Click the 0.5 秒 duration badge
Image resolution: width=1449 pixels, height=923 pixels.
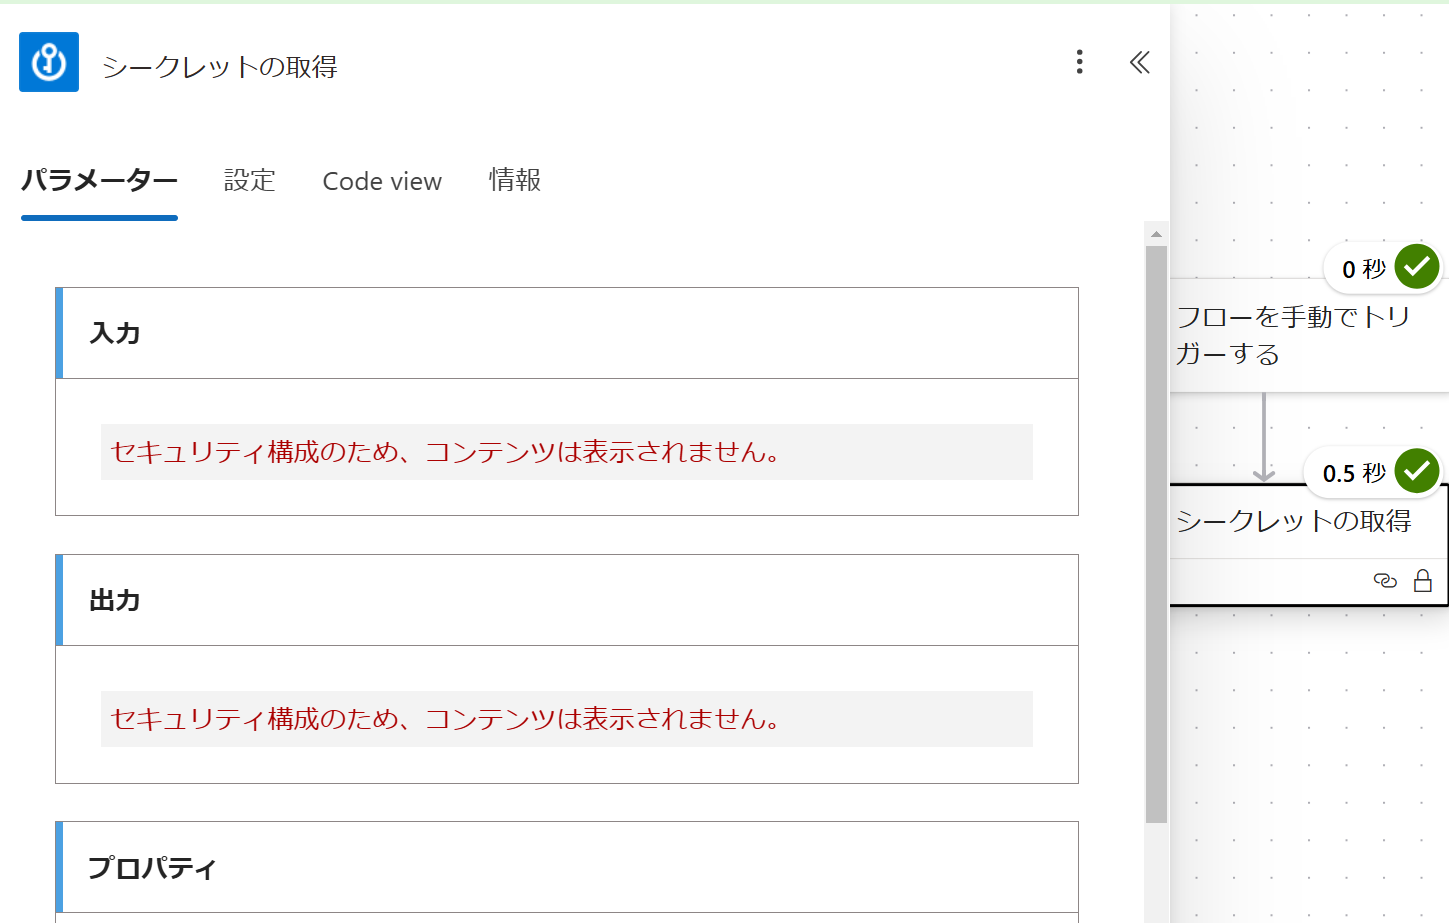click(x=1354, y=473)
